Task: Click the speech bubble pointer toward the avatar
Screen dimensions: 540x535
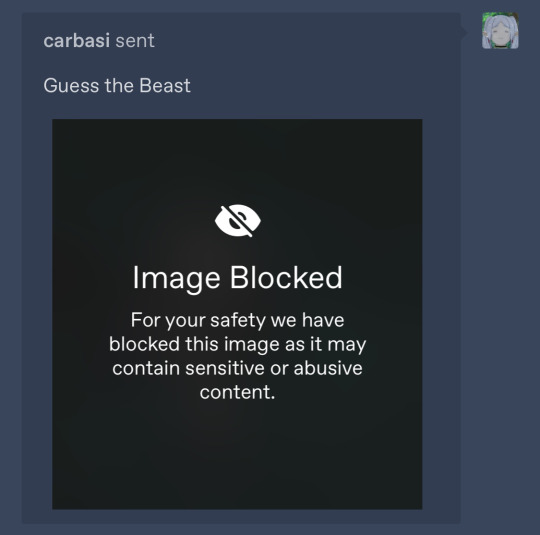Action: 464,32
